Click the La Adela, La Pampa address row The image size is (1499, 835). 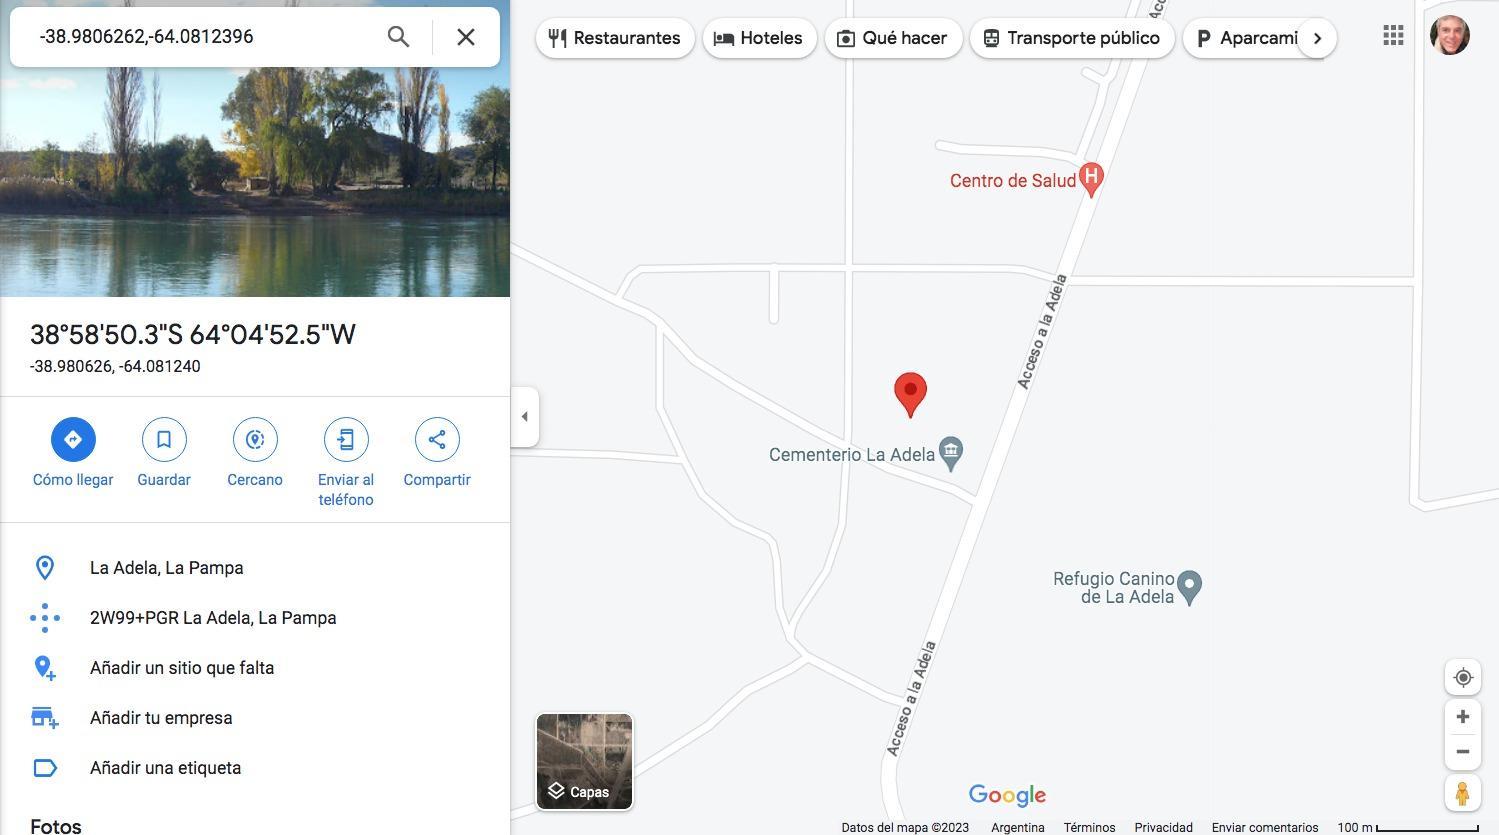[255, 568]
